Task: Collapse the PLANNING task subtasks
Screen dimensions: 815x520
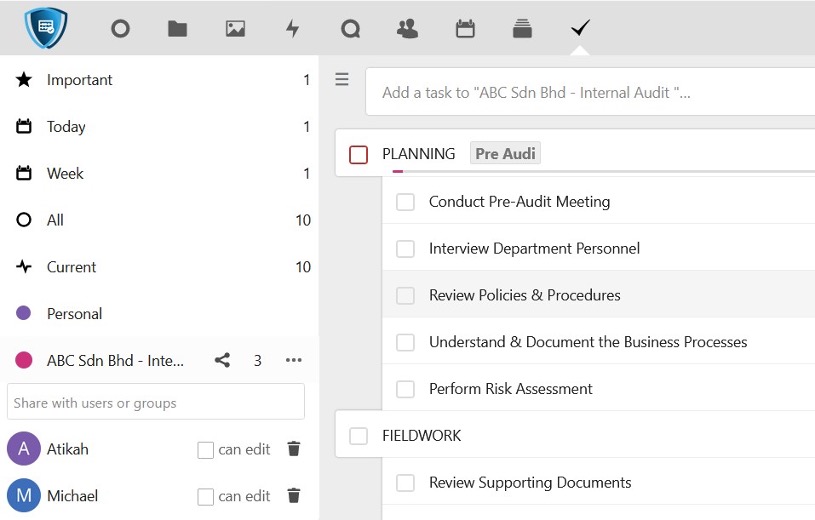Action: pyautogui.click(x=418, y=154)
